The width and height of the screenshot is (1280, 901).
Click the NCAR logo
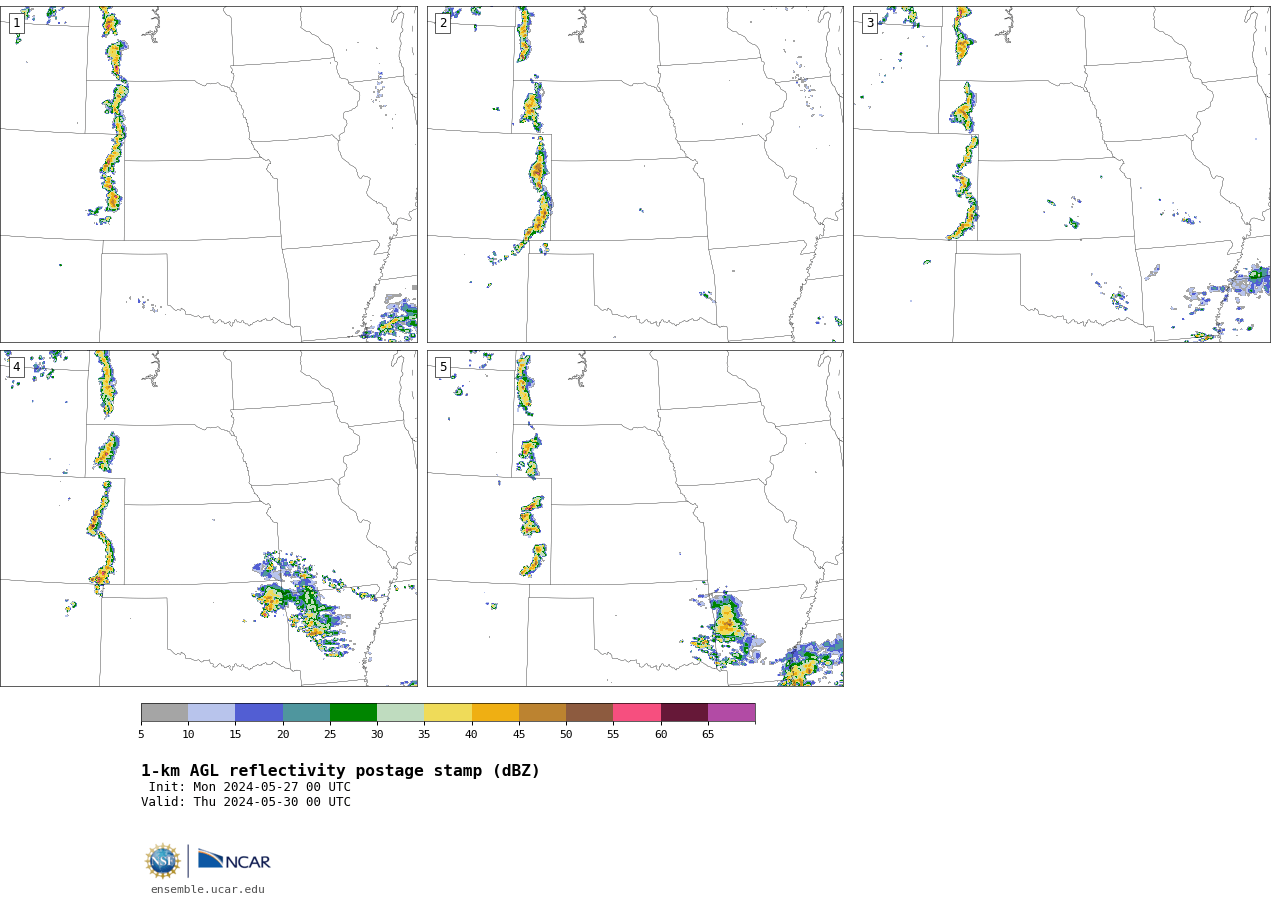click(x=234, y=860)
